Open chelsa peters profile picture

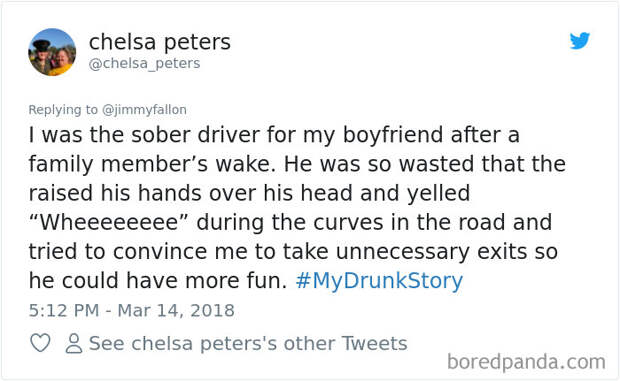click(52, 52)
